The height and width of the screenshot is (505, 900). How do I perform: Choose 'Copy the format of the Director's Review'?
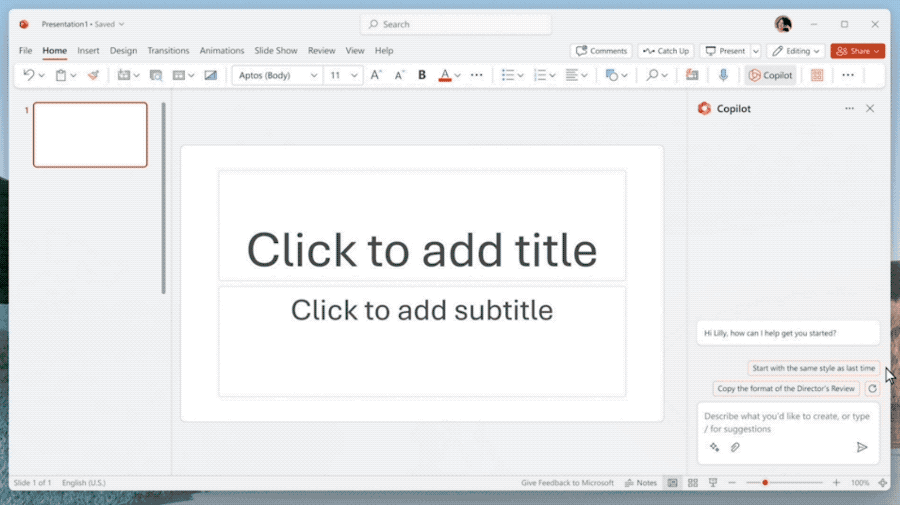point(786,388)
